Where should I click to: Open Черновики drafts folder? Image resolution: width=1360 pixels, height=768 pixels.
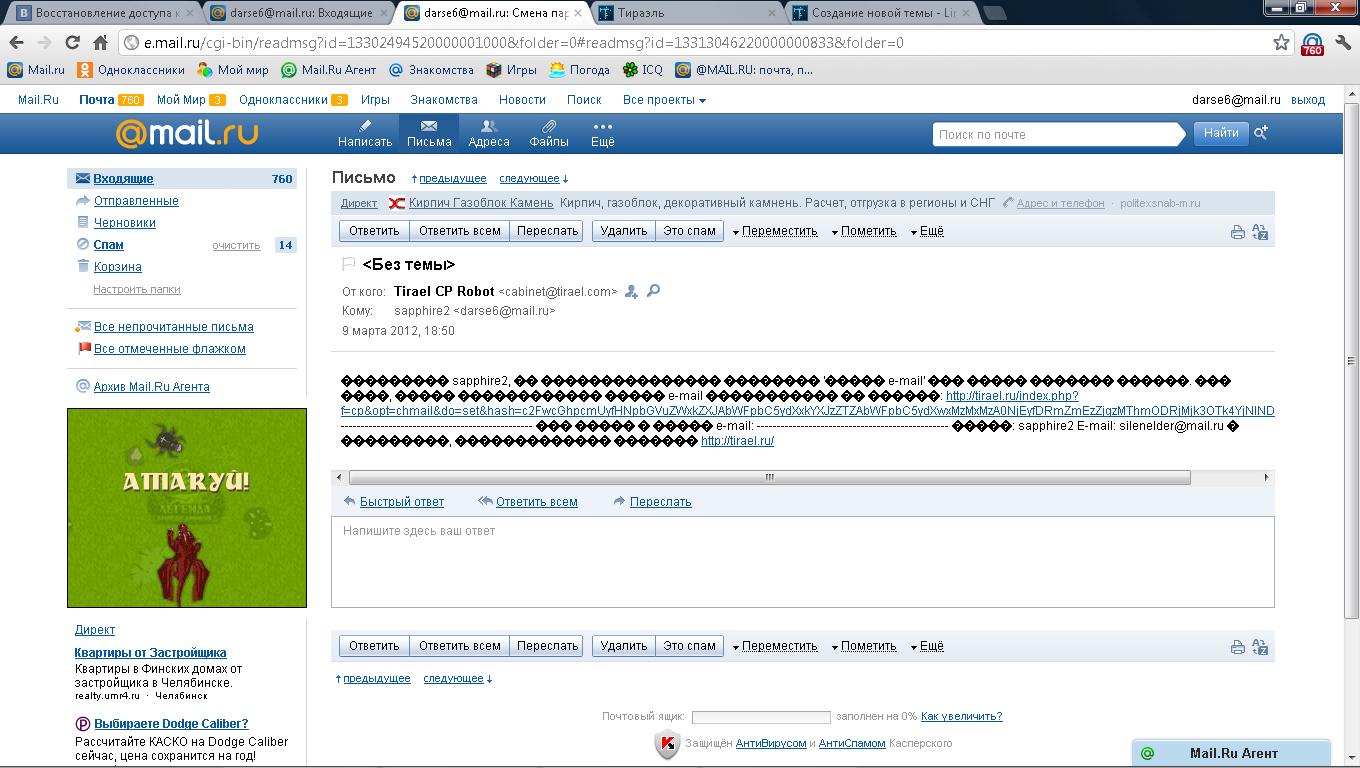click(125, 223)
